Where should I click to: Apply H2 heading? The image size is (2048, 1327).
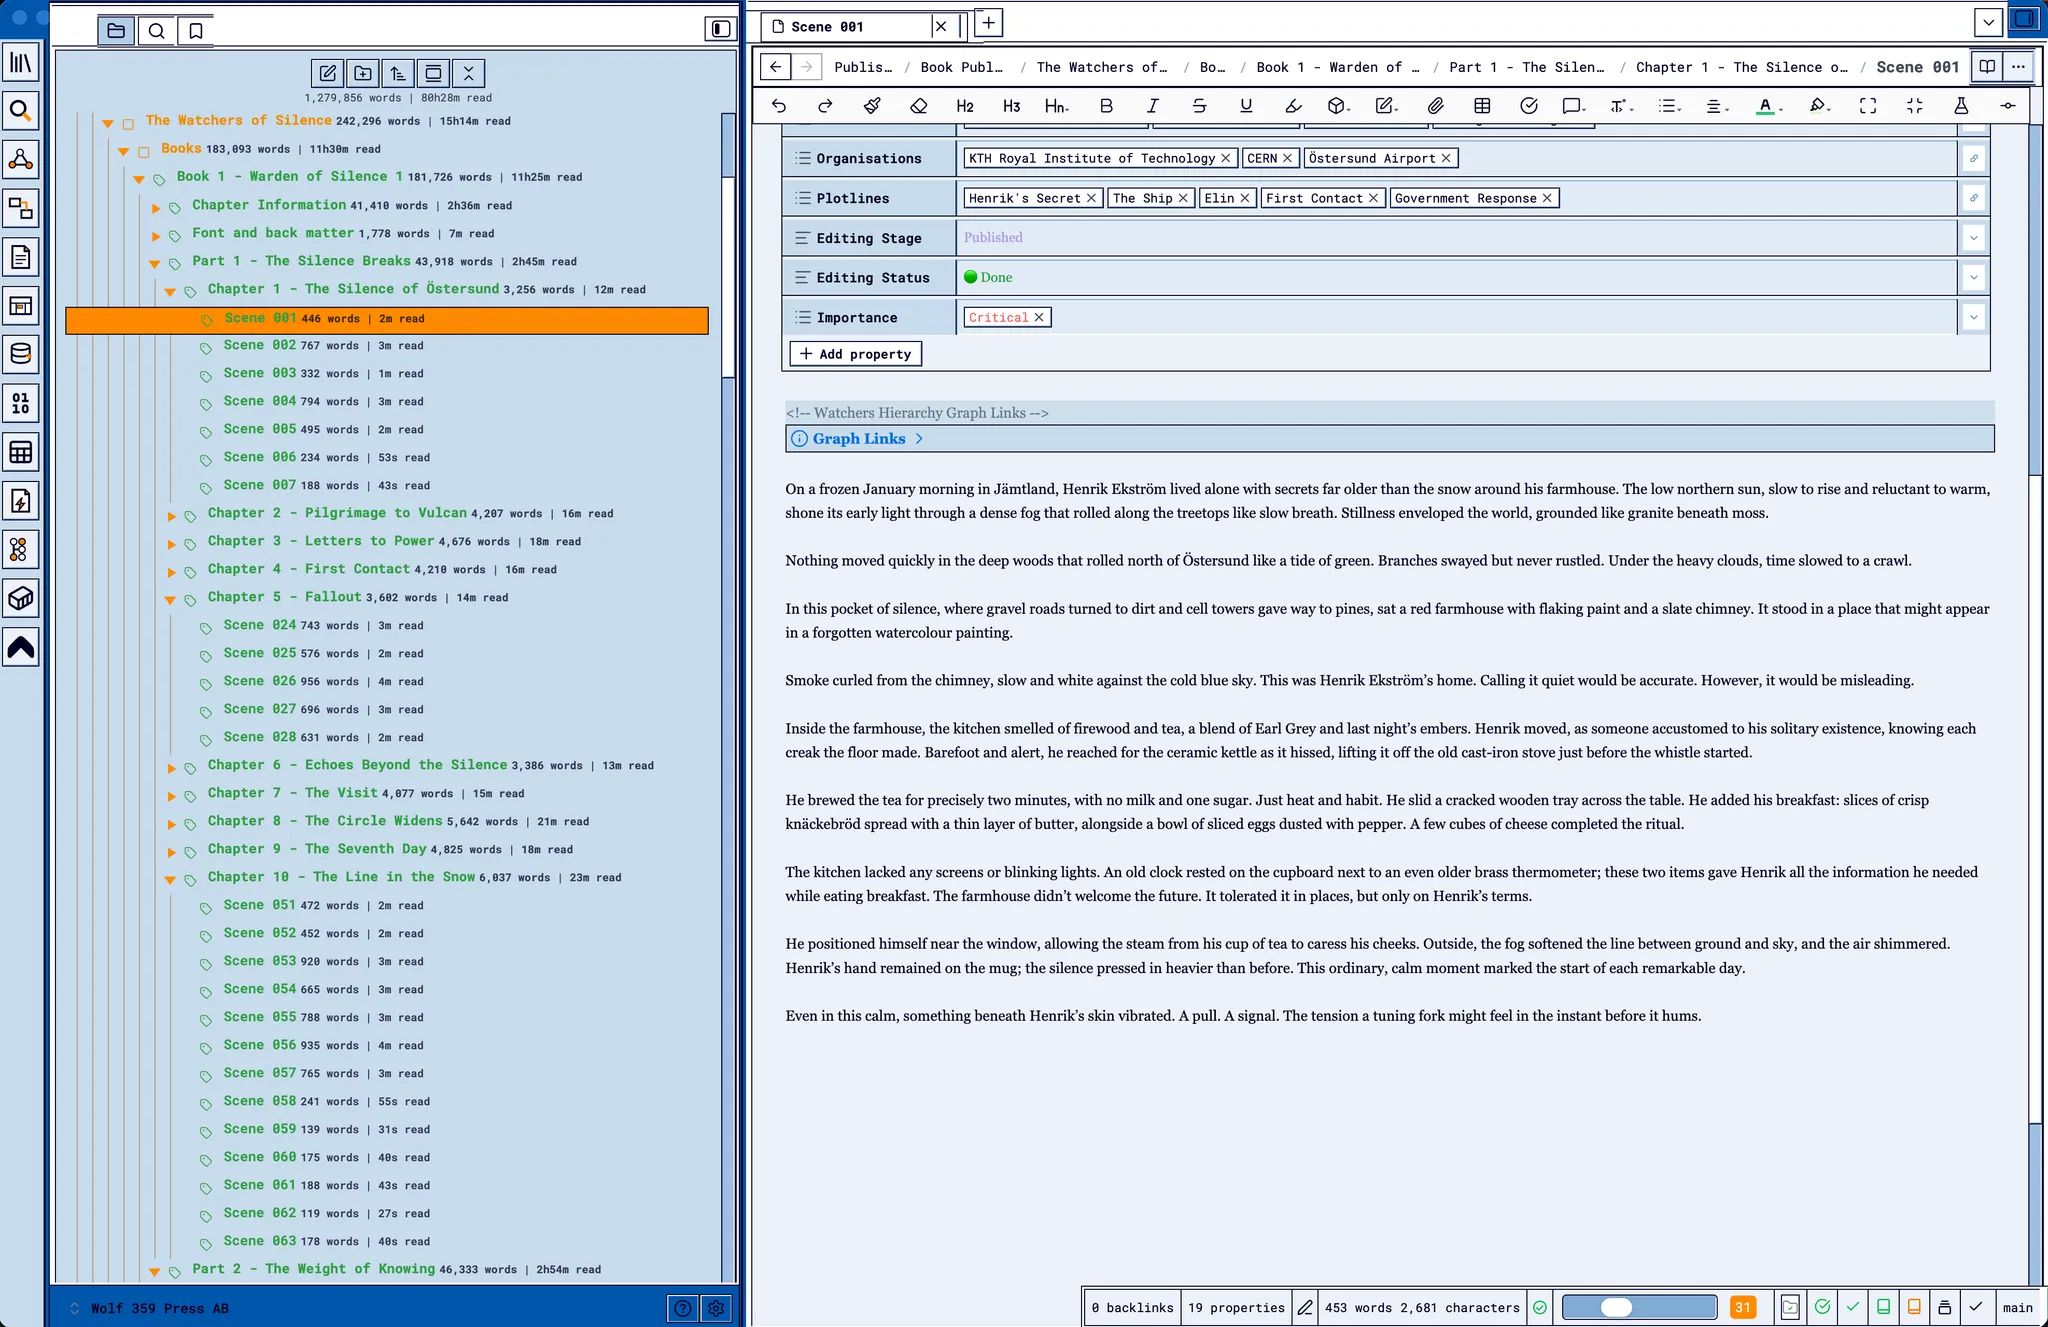coord(965,106)
